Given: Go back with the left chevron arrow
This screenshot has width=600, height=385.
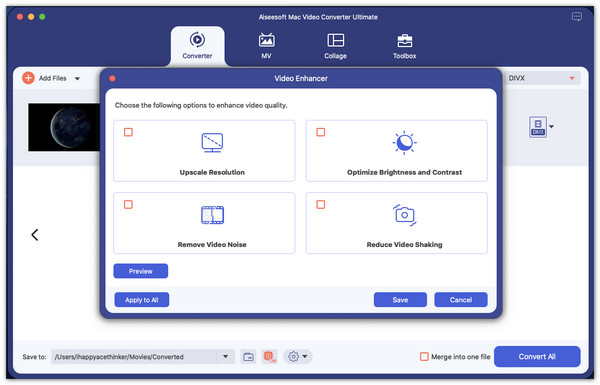Looking at the screenshot, I should pos(35,235).
